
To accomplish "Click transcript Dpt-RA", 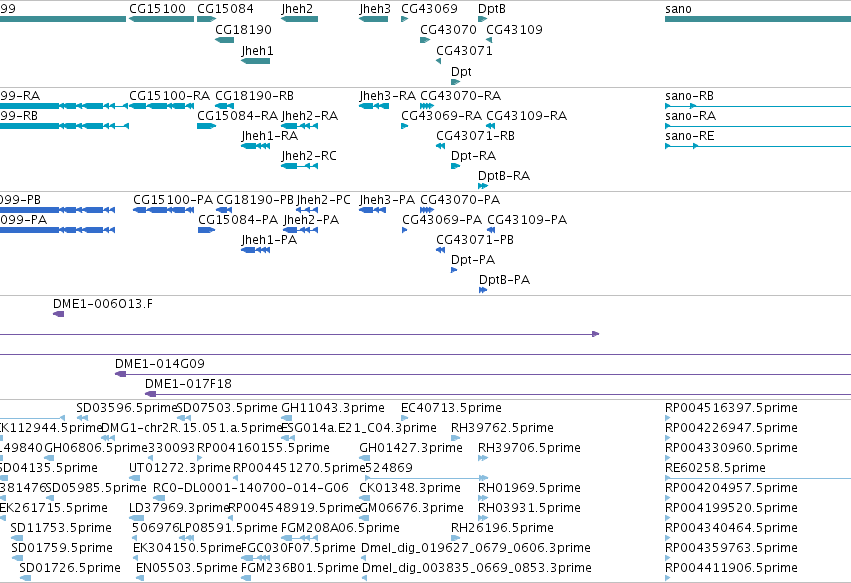I will (x=473, y=156).
